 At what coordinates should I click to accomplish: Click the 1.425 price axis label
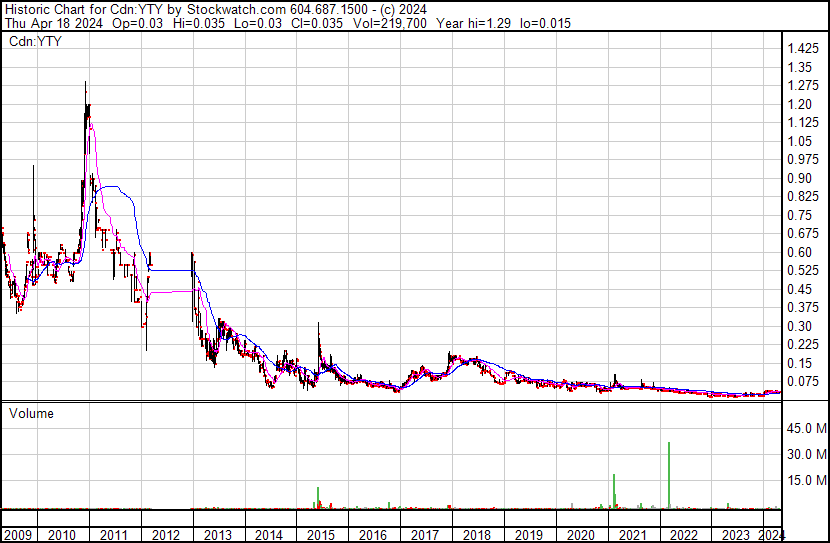803,49
